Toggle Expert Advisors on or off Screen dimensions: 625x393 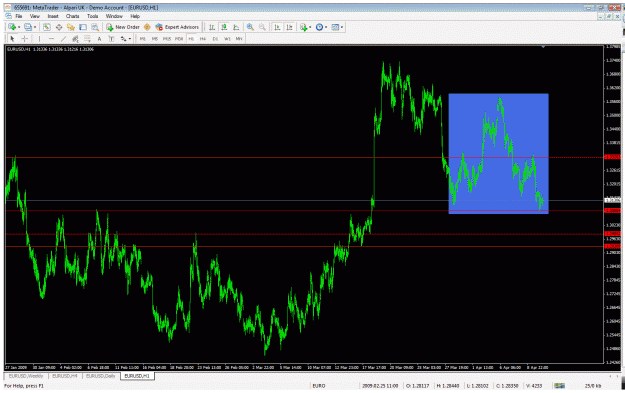pos(177,27)
